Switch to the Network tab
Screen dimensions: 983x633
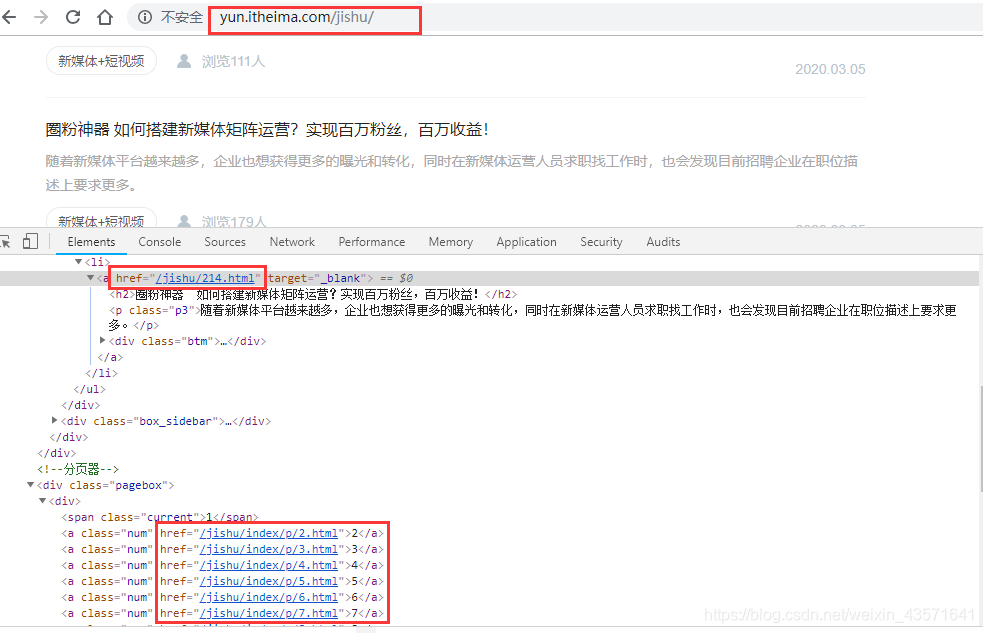(292, 242)
